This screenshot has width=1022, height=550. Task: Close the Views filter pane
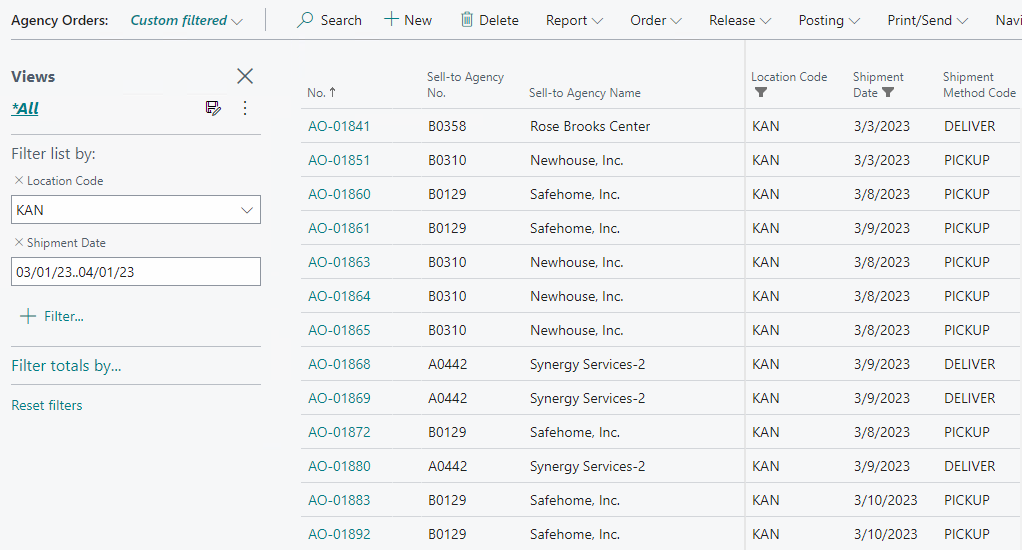tap(245, 76)
